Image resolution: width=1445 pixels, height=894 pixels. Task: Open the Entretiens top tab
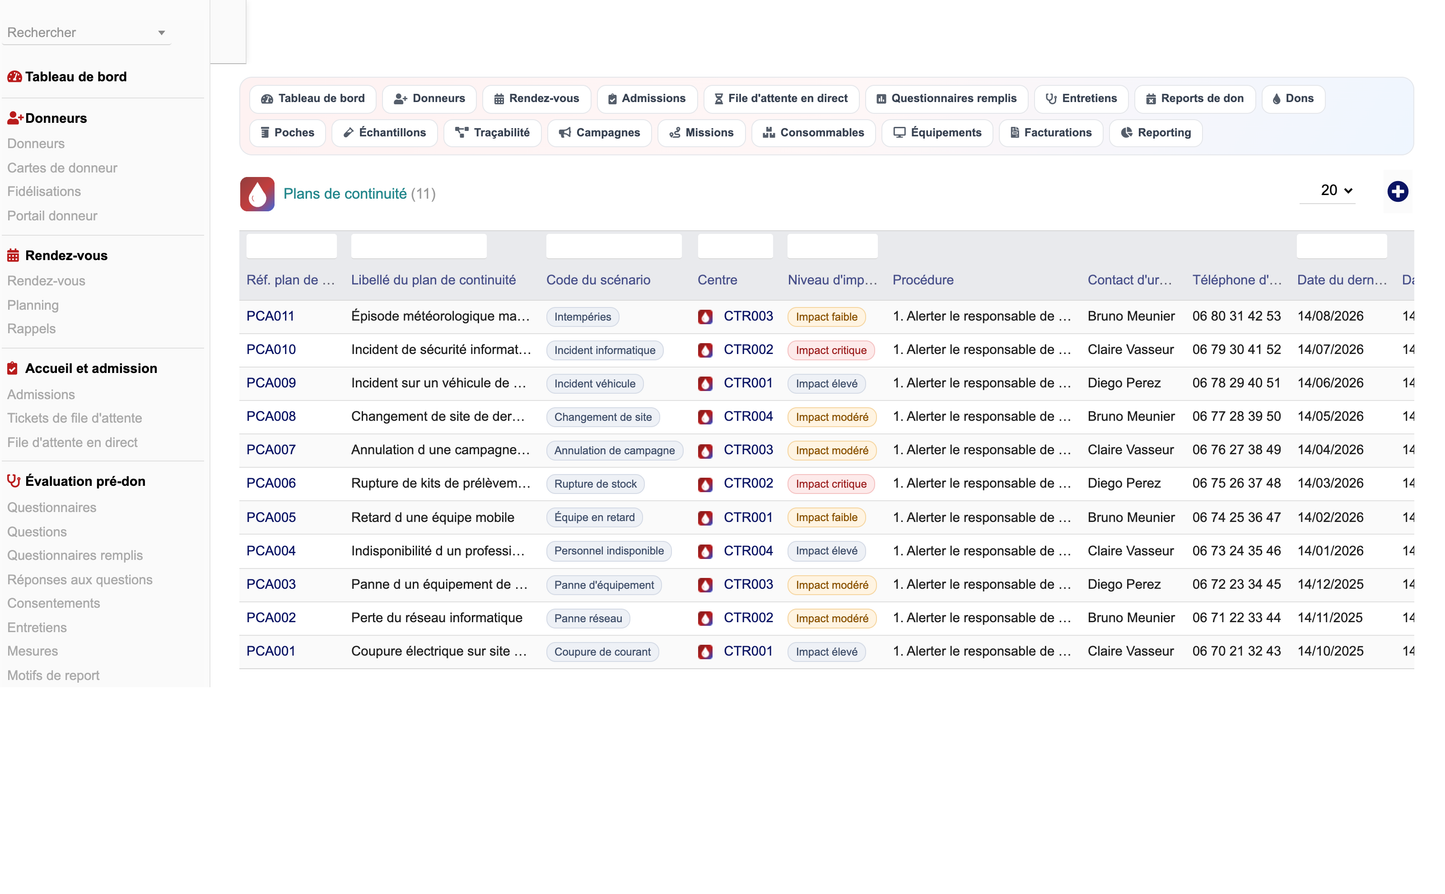[x=1081, y=99]
